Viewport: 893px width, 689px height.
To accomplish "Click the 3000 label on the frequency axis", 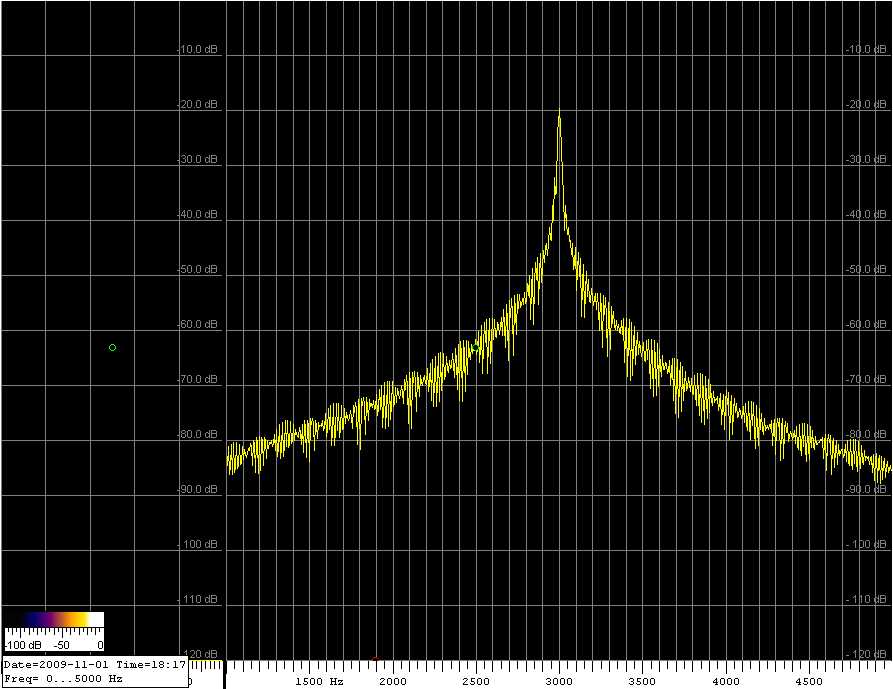I will coord(559,681).
